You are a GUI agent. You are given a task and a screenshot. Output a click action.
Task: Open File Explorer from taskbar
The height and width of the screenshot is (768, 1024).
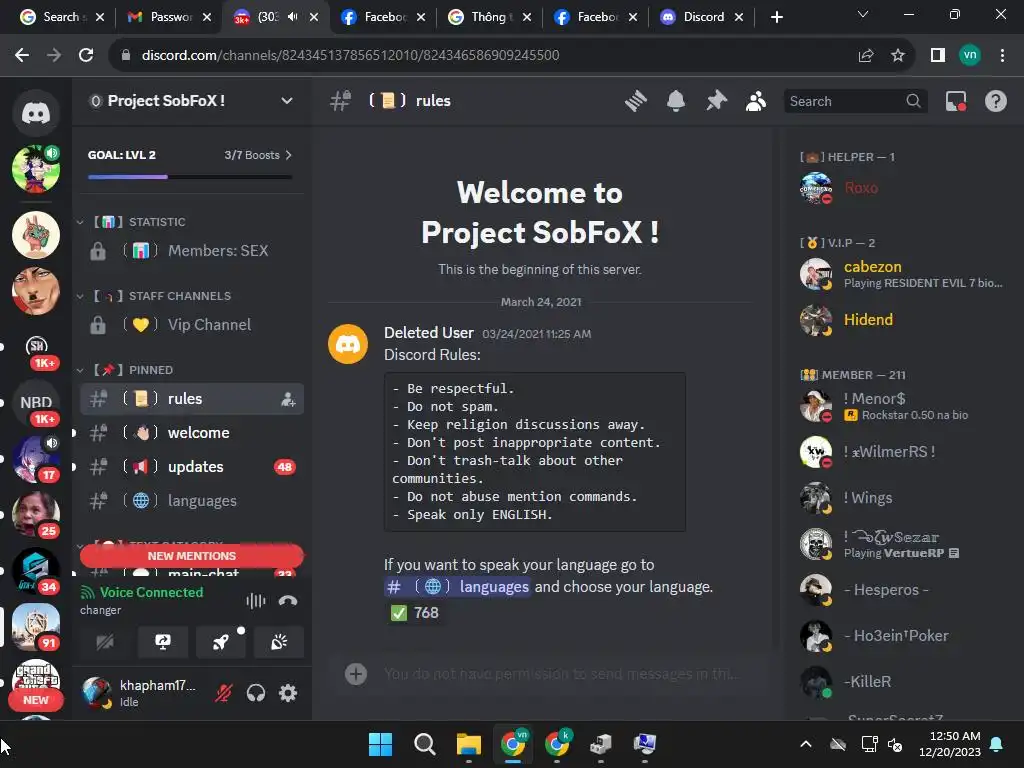[x=468, y=744]
